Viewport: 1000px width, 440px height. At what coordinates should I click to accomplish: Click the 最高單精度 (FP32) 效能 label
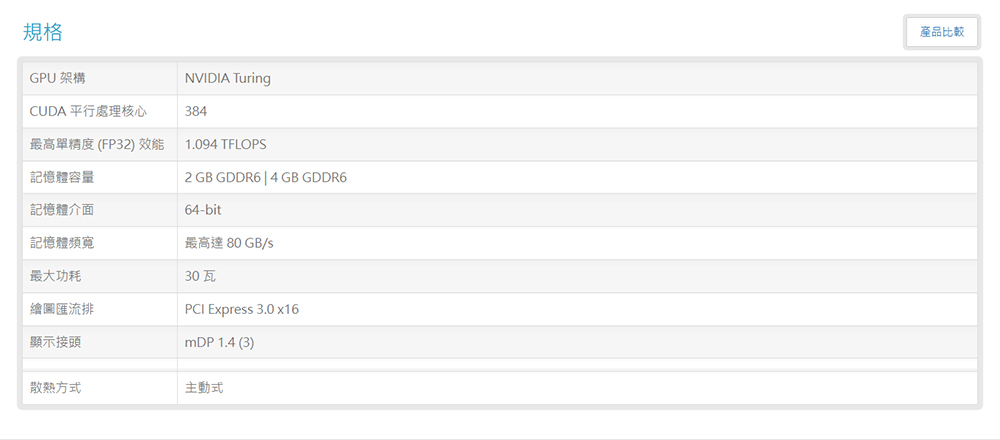coord(97,145)
